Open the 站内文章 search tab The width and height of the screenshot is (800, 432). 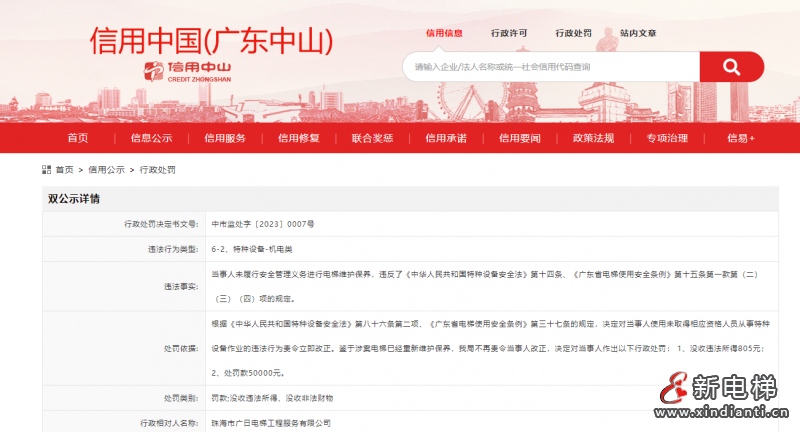click(639, 33)
